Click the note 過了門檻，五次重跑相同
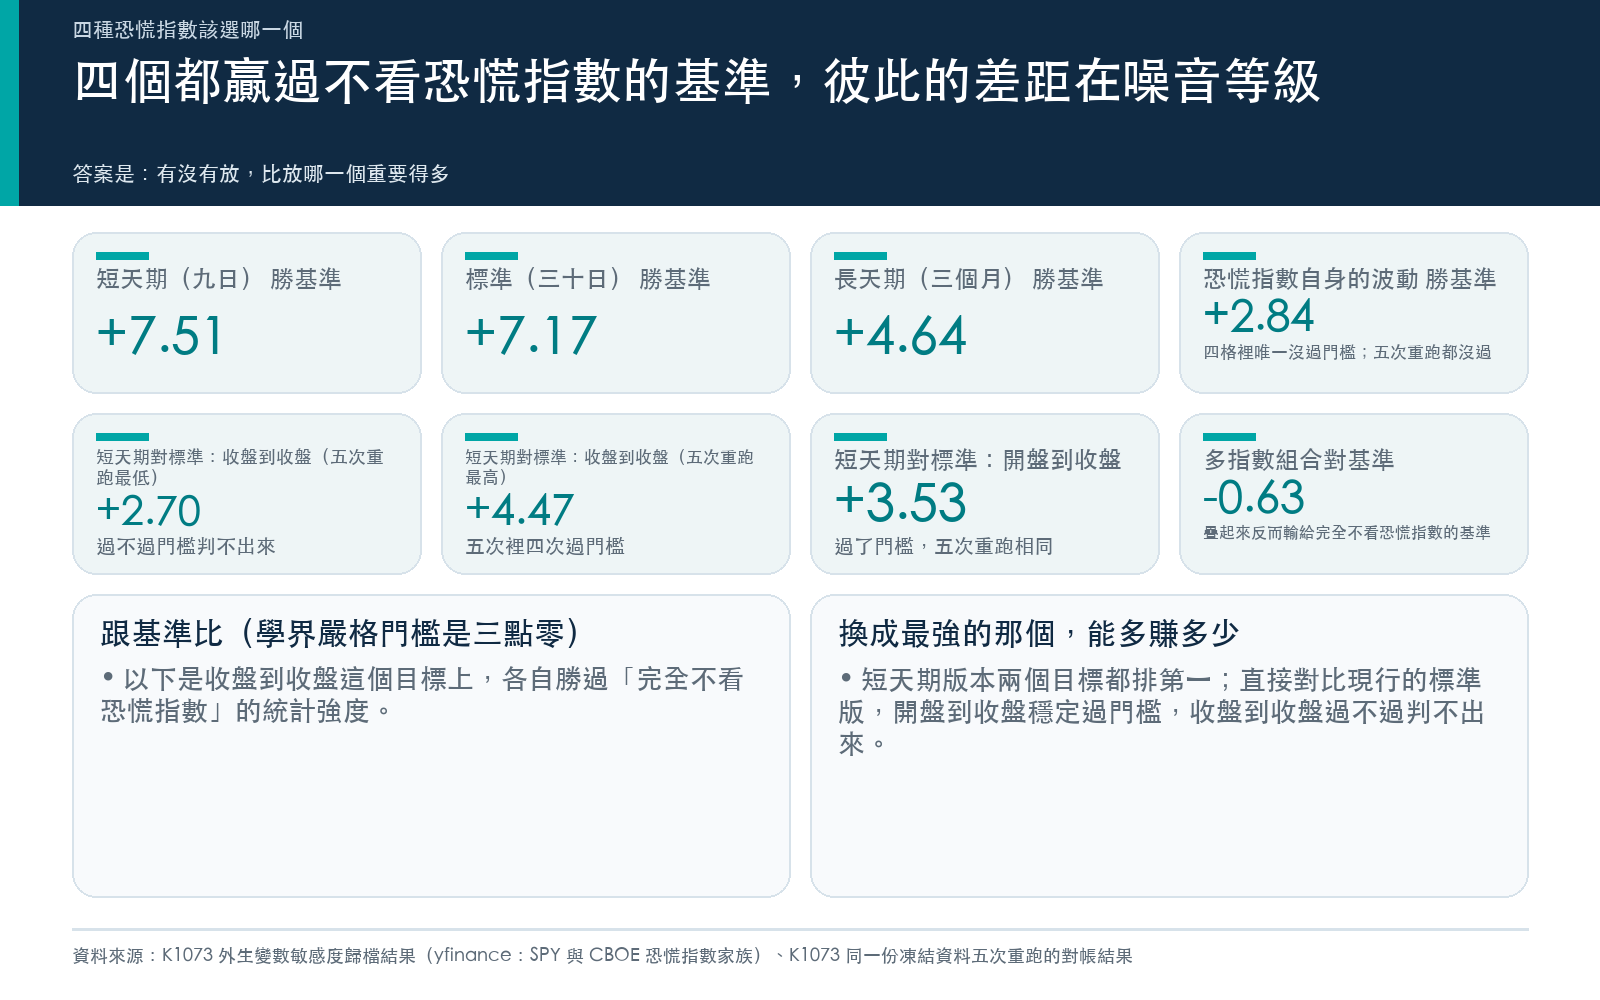 (x=944, y=546)
